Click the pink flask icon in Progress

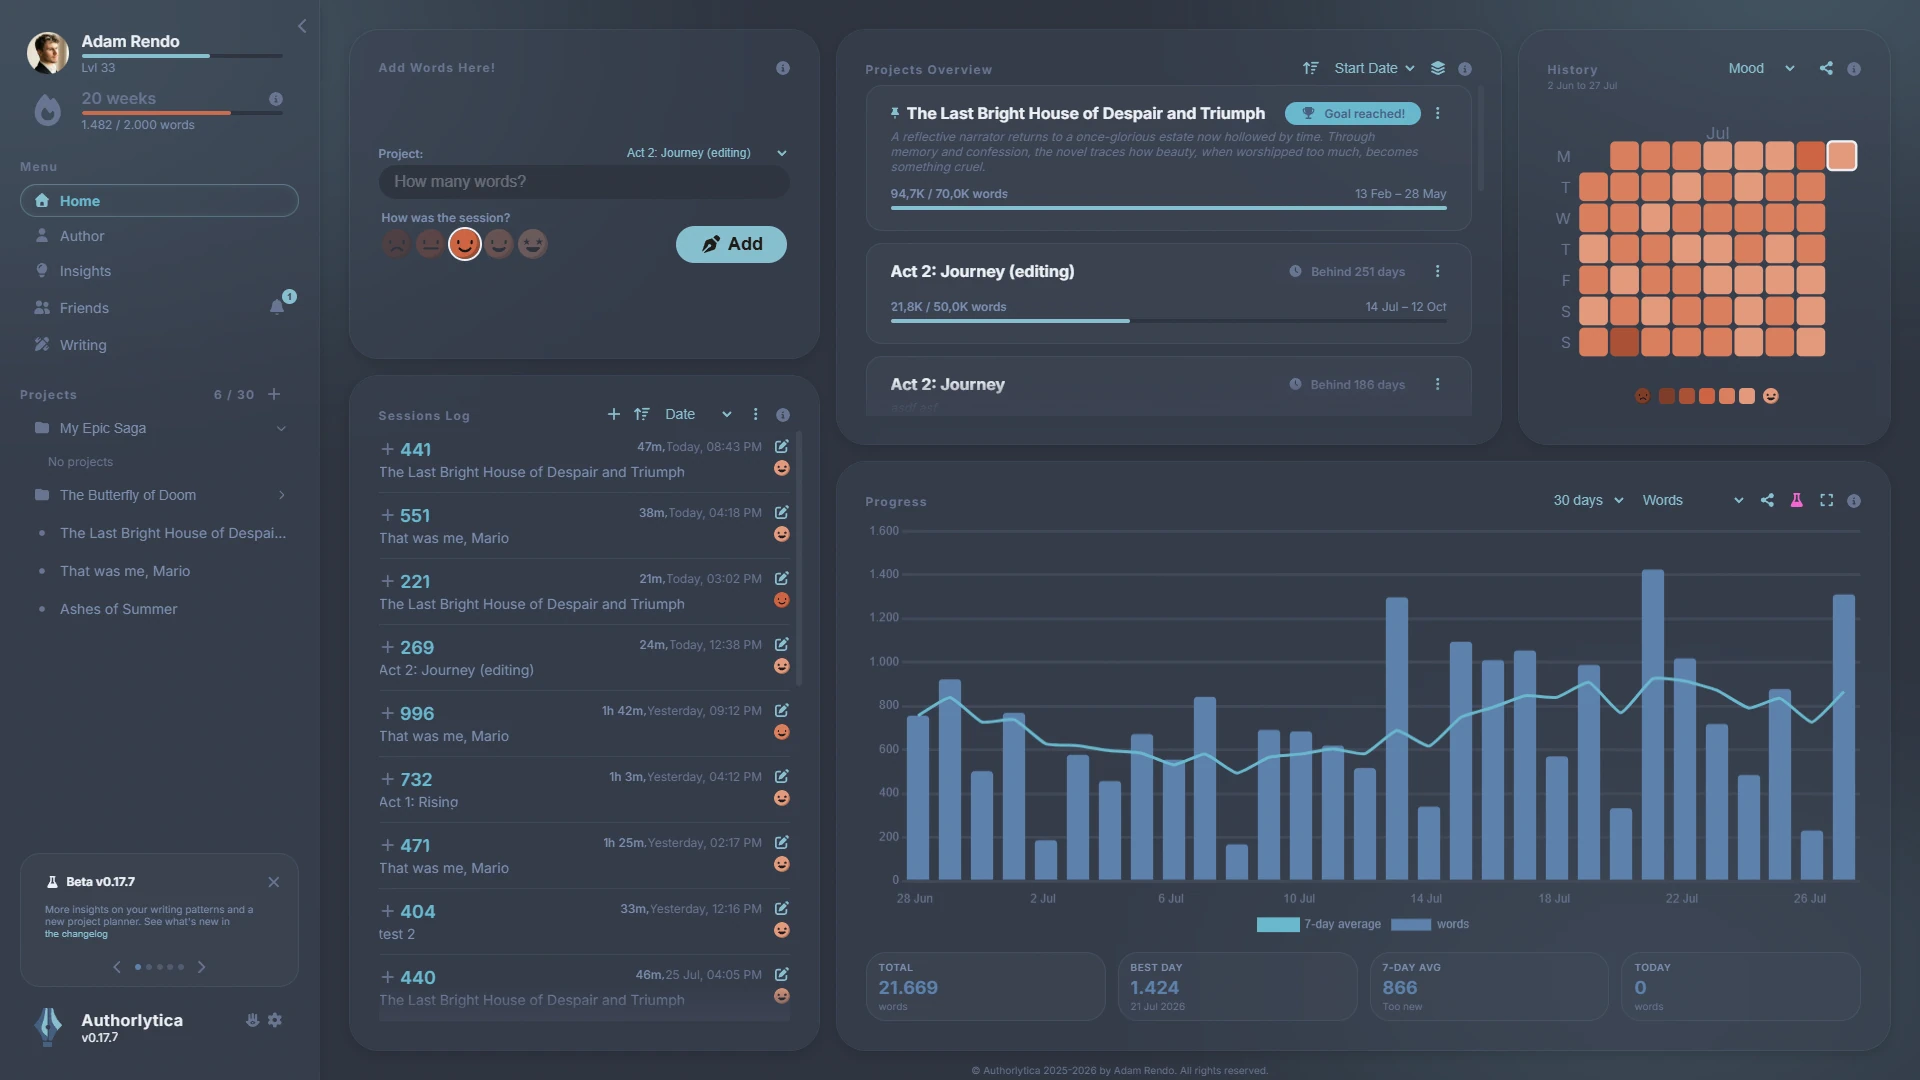[1797, 500]
